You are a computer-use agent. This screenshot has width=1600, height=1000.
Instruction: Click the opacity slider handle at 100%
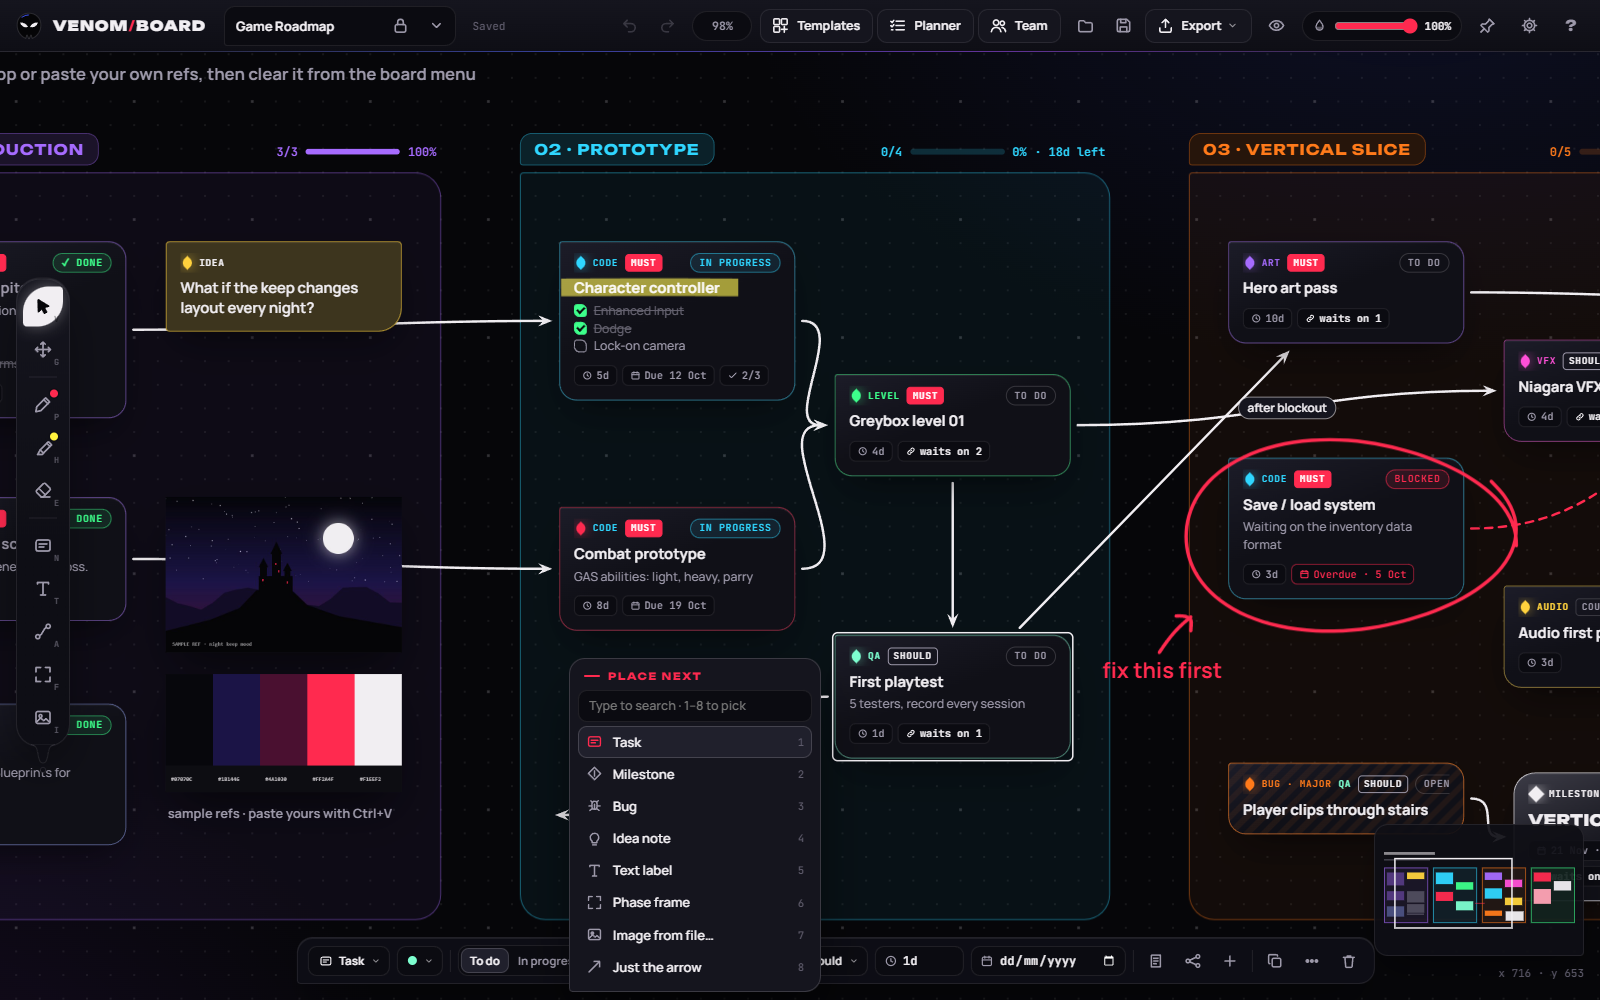point(1409,26)
